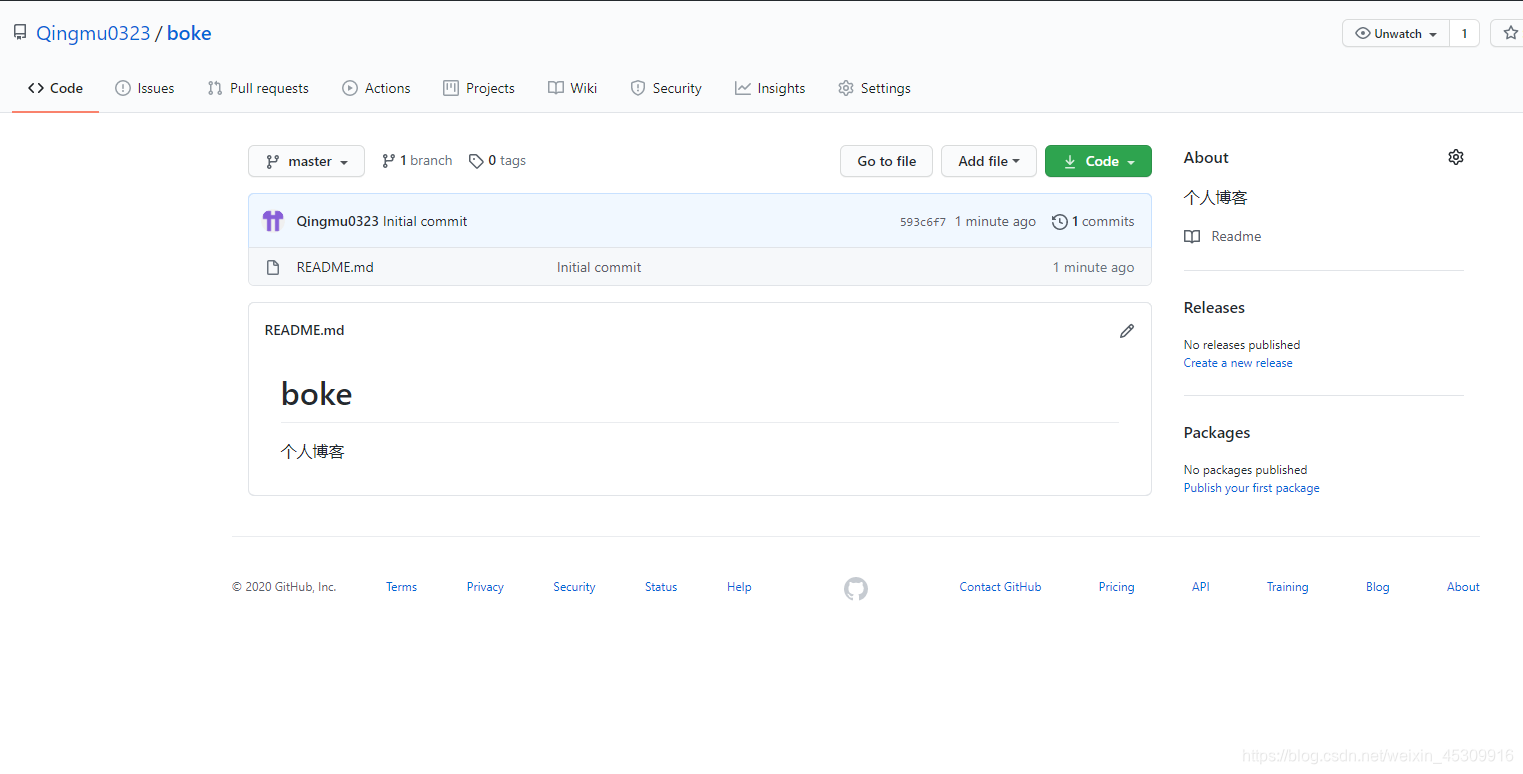Open About section settings gear
Screen dimensions: 1523x774
click(x=1456, y=157)
